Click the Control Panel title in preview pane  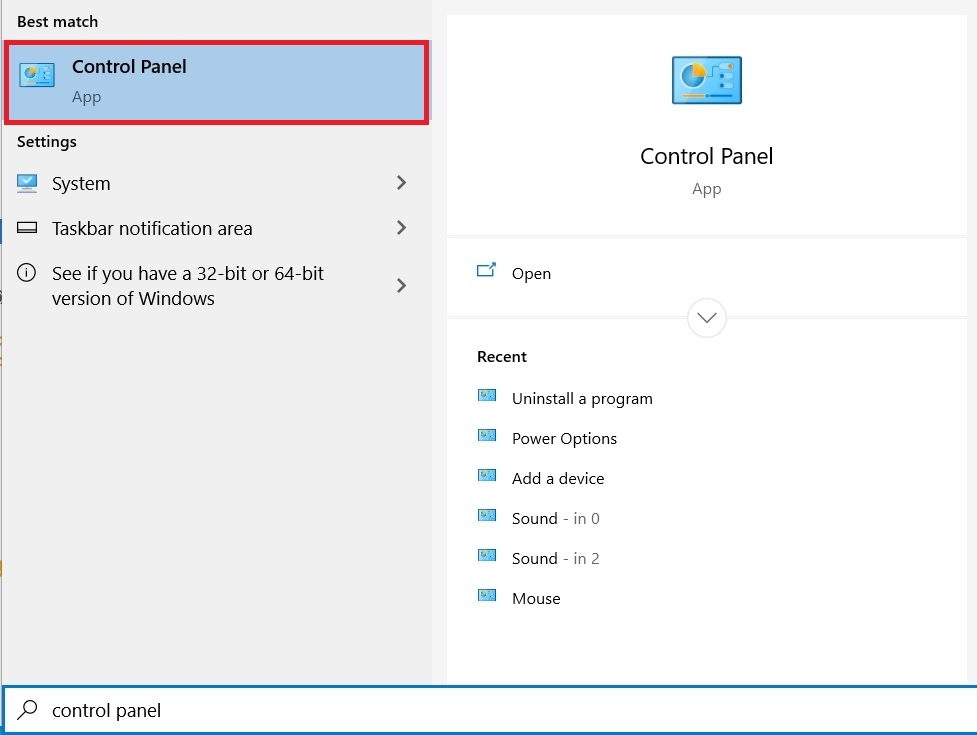click(x=707, y=156)
